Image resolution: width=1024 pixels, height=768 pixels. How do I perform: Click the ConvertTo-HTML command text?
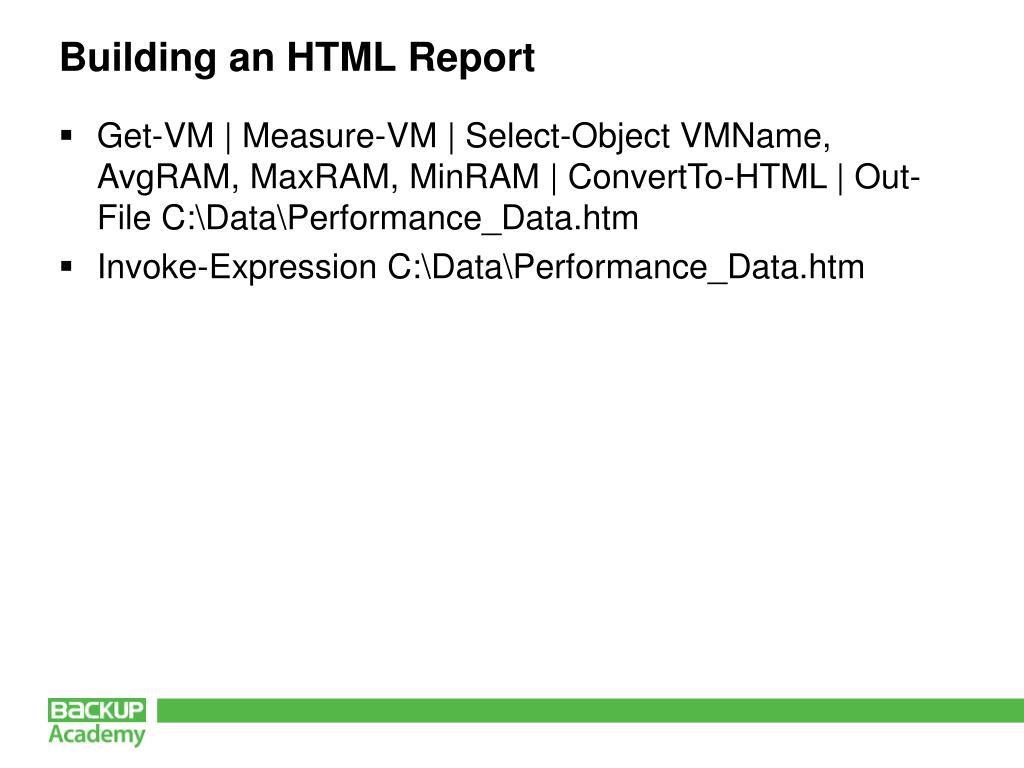(x=697, y=177)
